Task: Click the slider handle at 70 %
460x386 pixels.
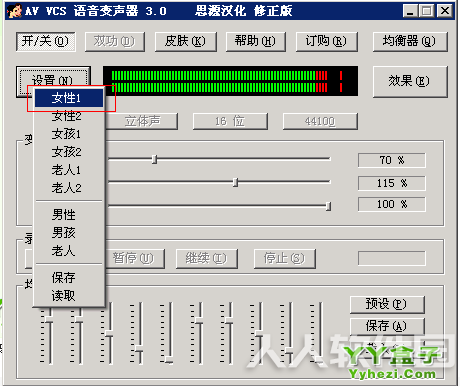Action: [x=154, y=159]
